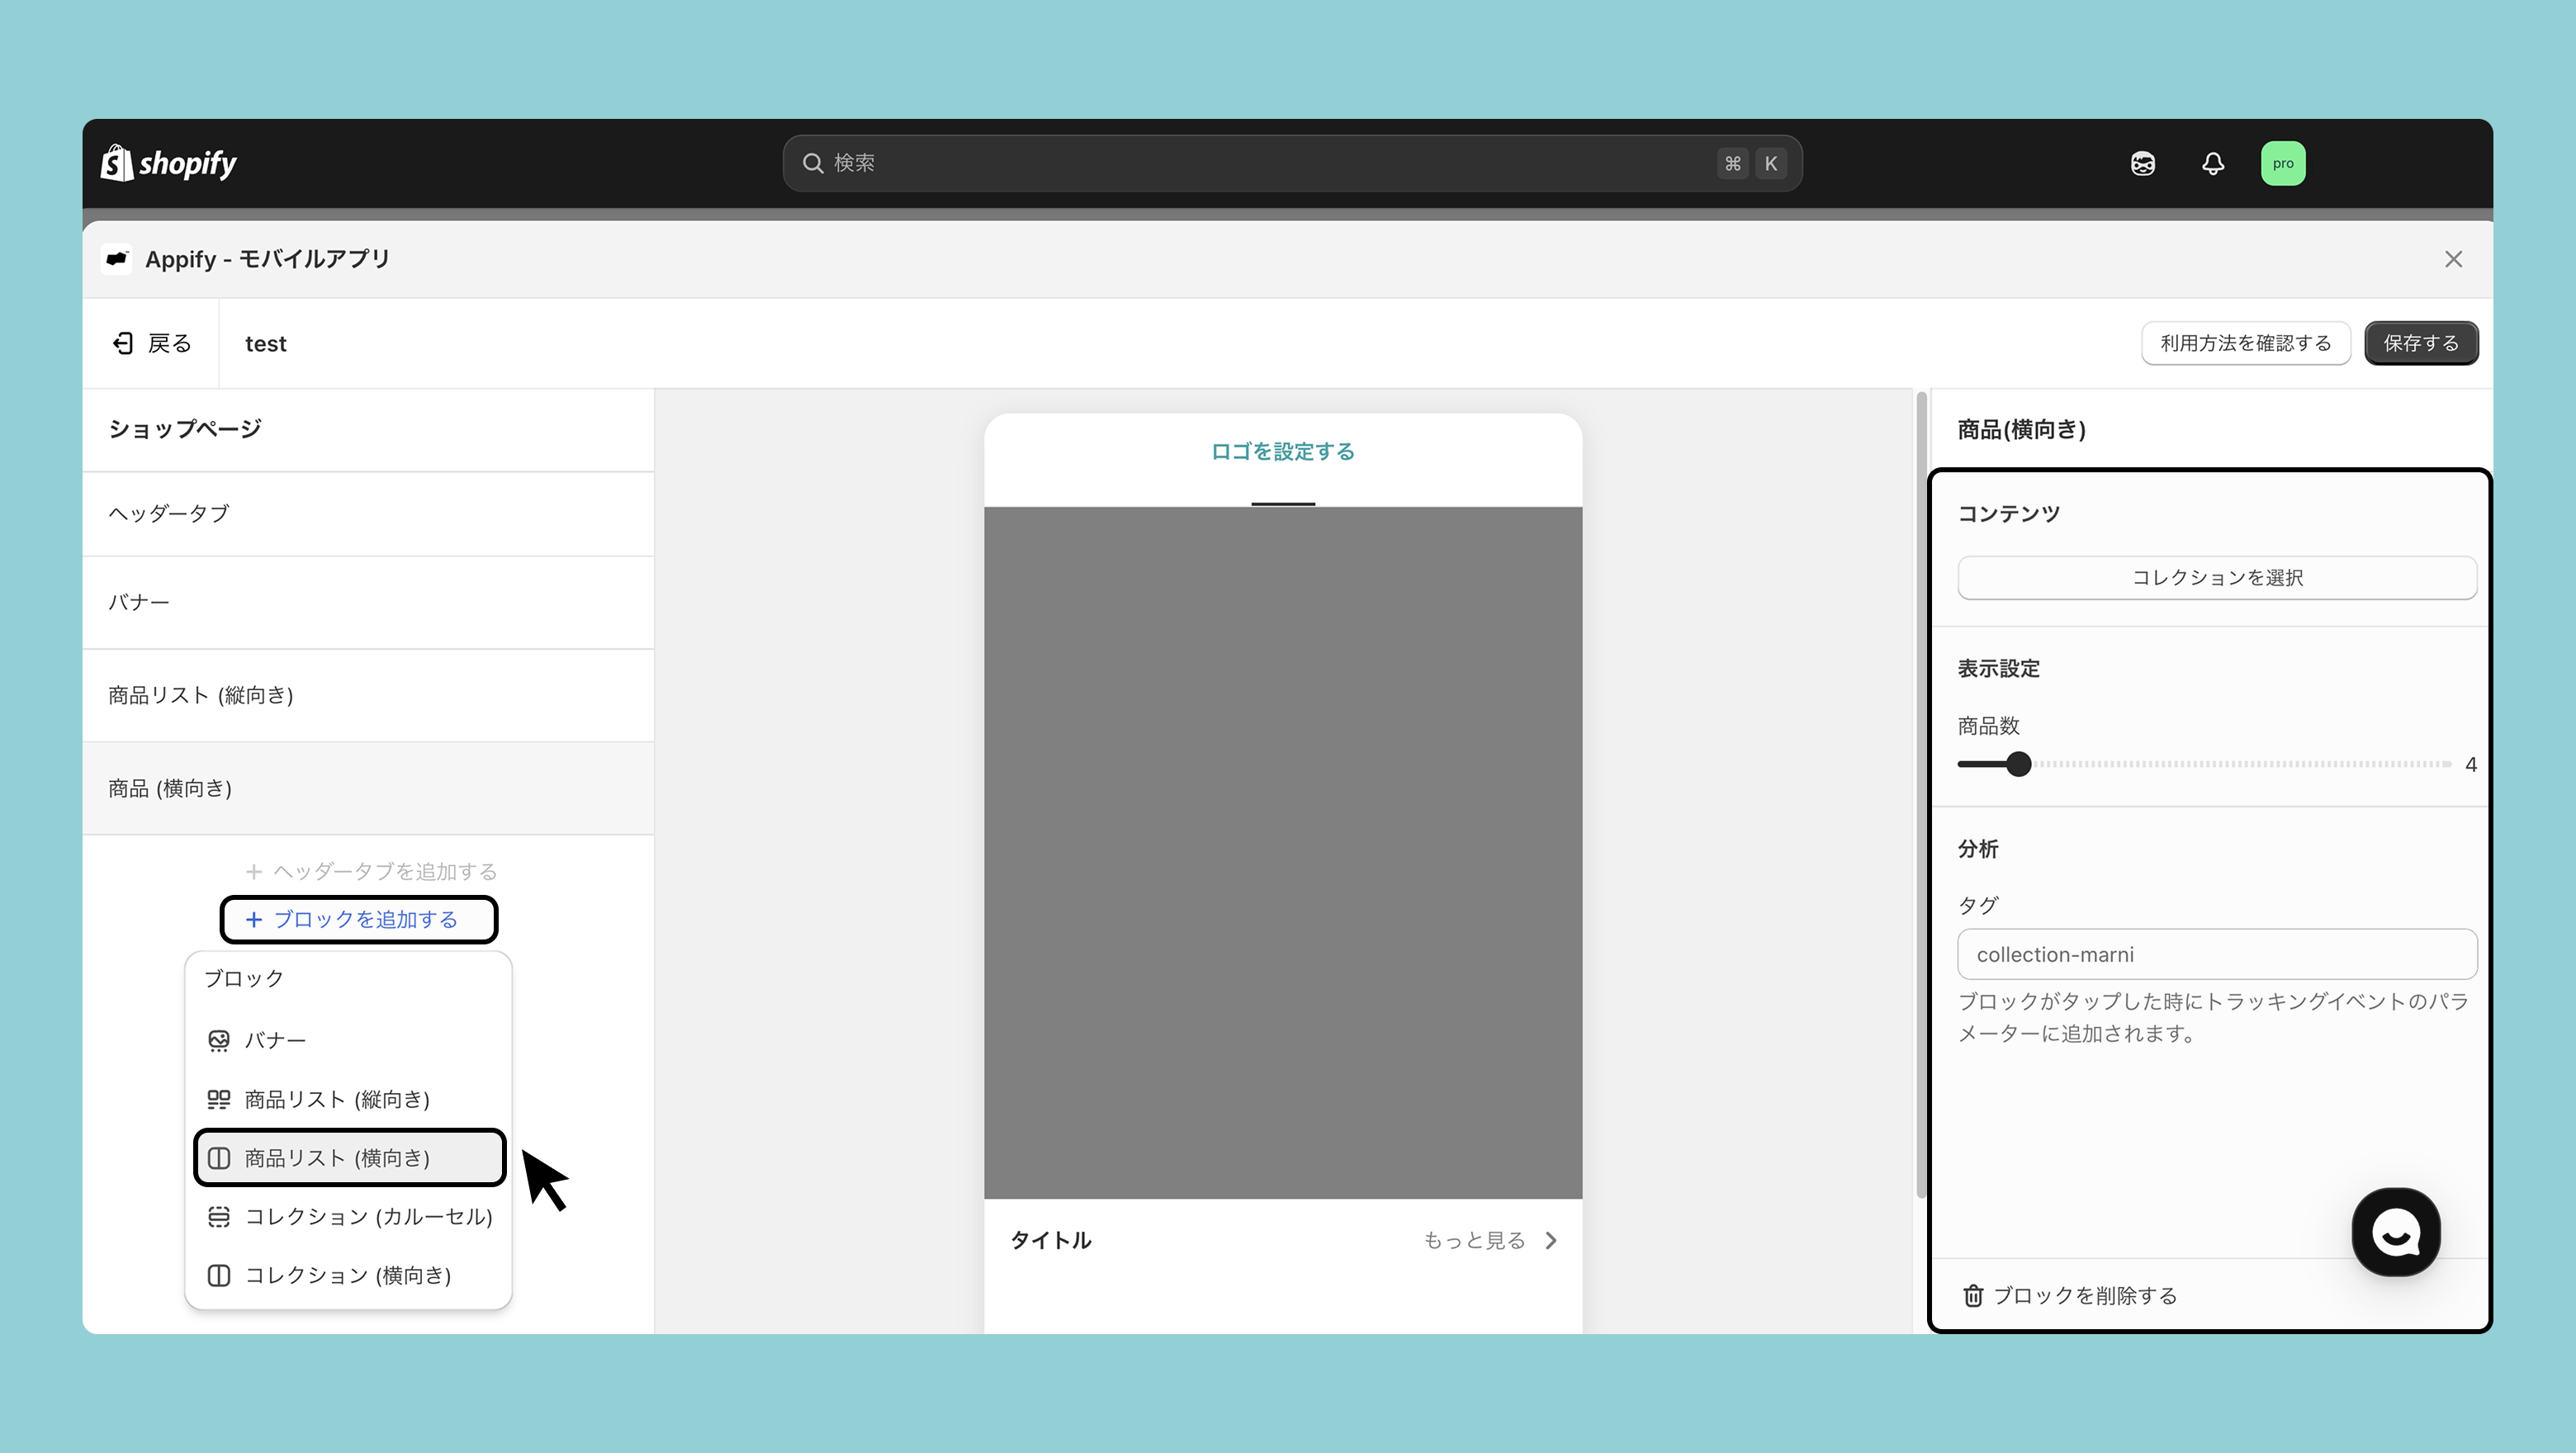
Task: Click the ブロック menu heading
Action: (244, 978)
